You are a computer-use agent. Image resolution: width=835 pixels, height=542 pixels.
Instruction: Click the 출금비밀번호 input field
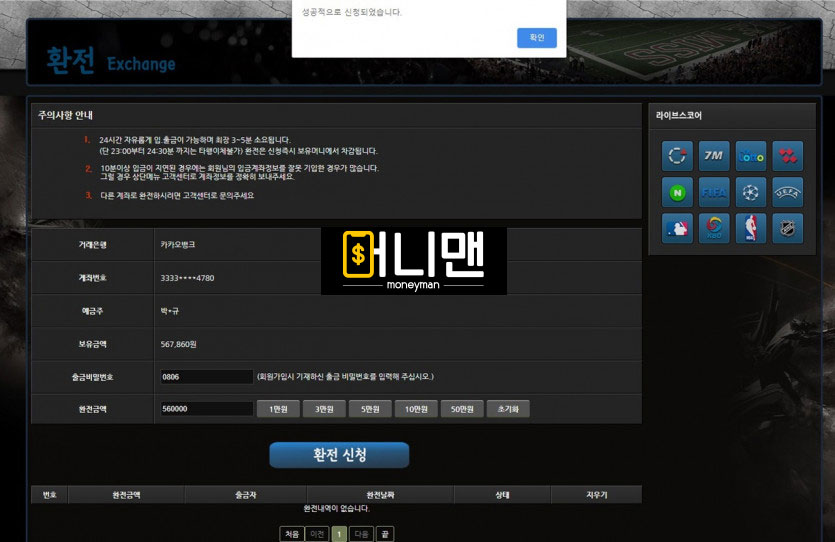(x=206, y=377)
